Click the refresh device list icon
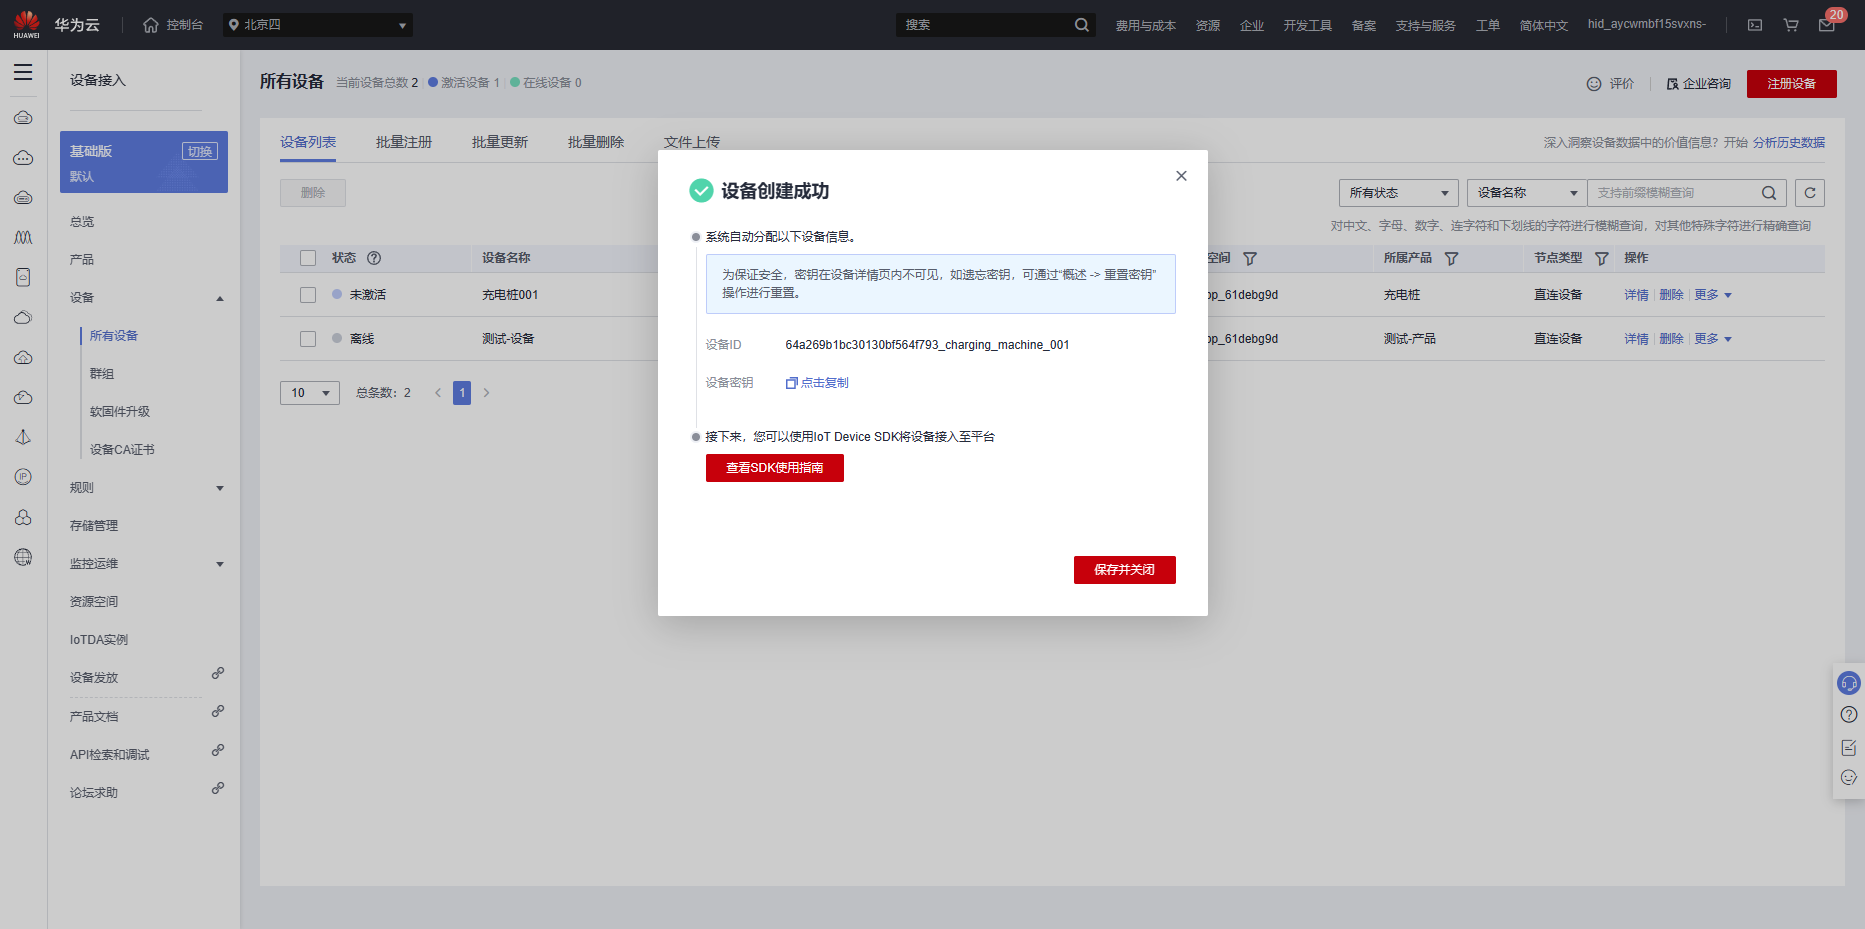Screen dimensions: 1865x929 coord(1810,193)
